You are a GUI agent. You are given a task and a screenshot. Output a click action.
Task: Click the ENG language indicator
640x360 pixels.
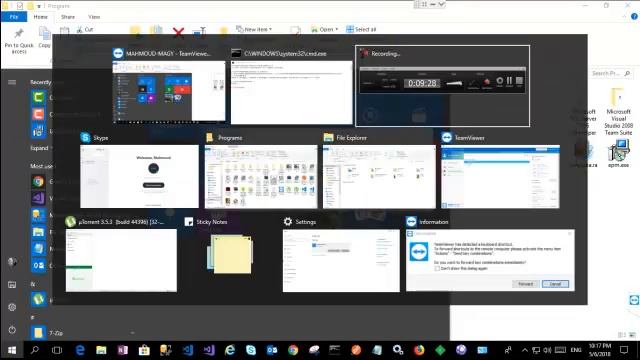(x=576, y=350)
